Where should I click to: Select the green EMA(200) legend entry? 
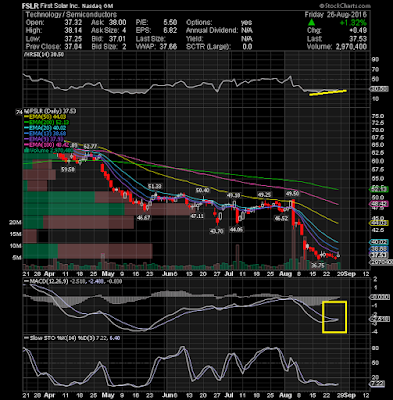point(46,122)
